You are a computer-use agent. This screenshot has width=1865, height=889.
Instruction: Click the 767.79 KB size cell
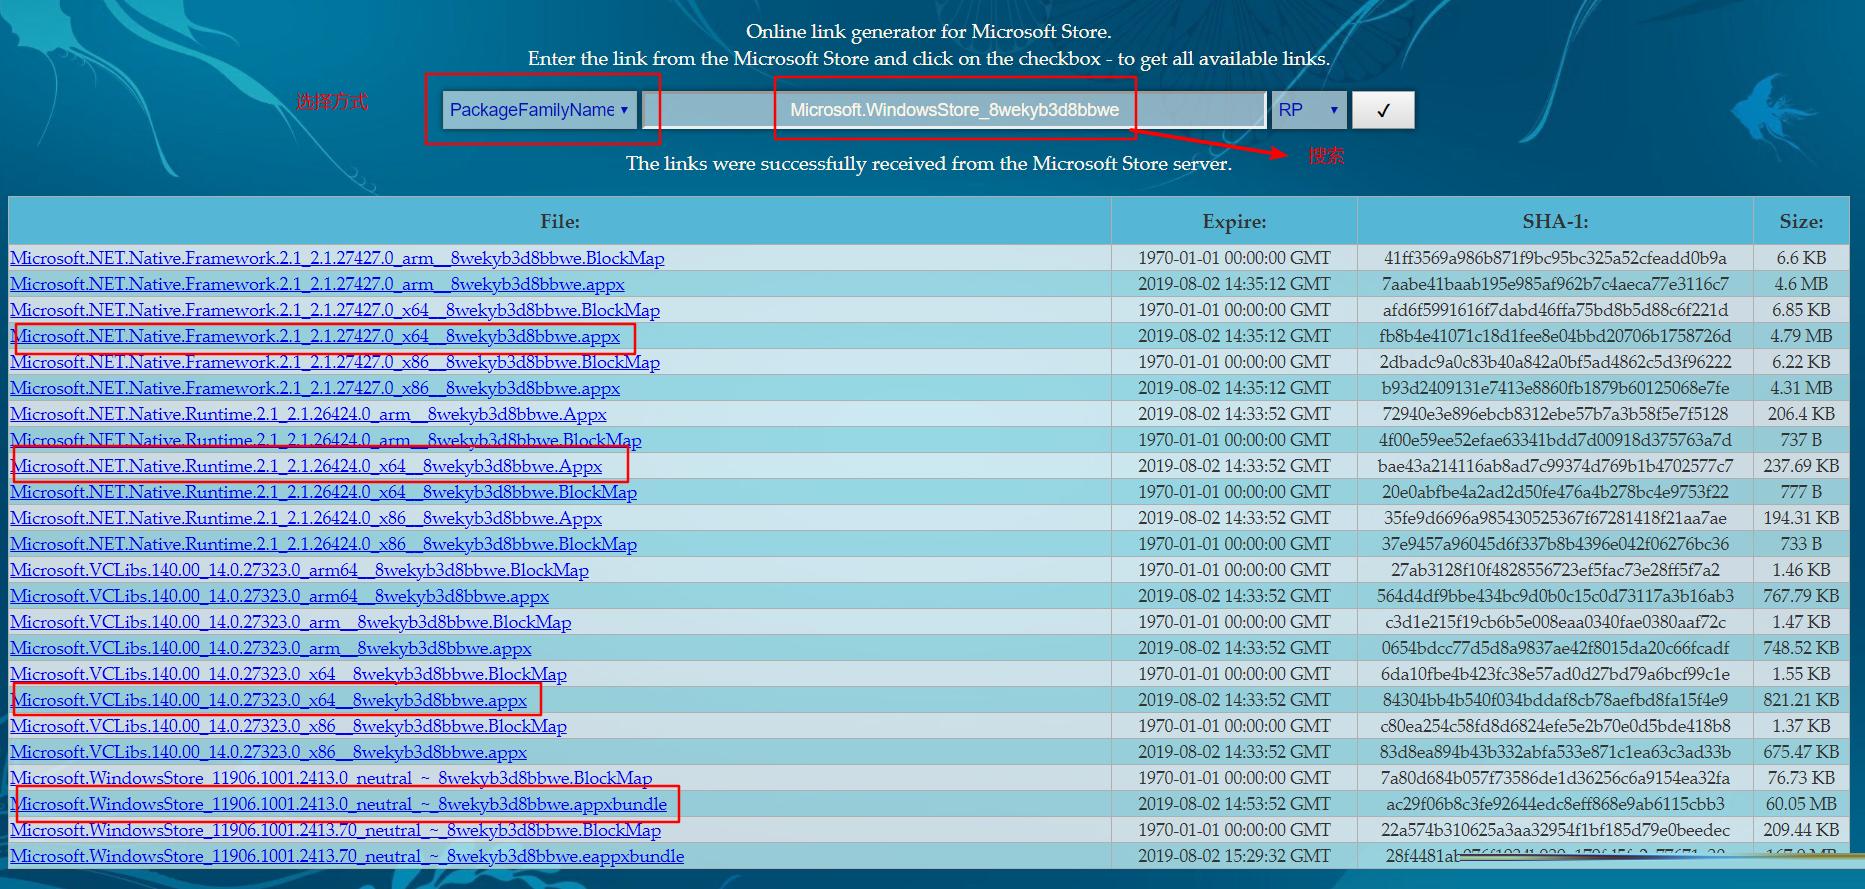coord(1801,596)
